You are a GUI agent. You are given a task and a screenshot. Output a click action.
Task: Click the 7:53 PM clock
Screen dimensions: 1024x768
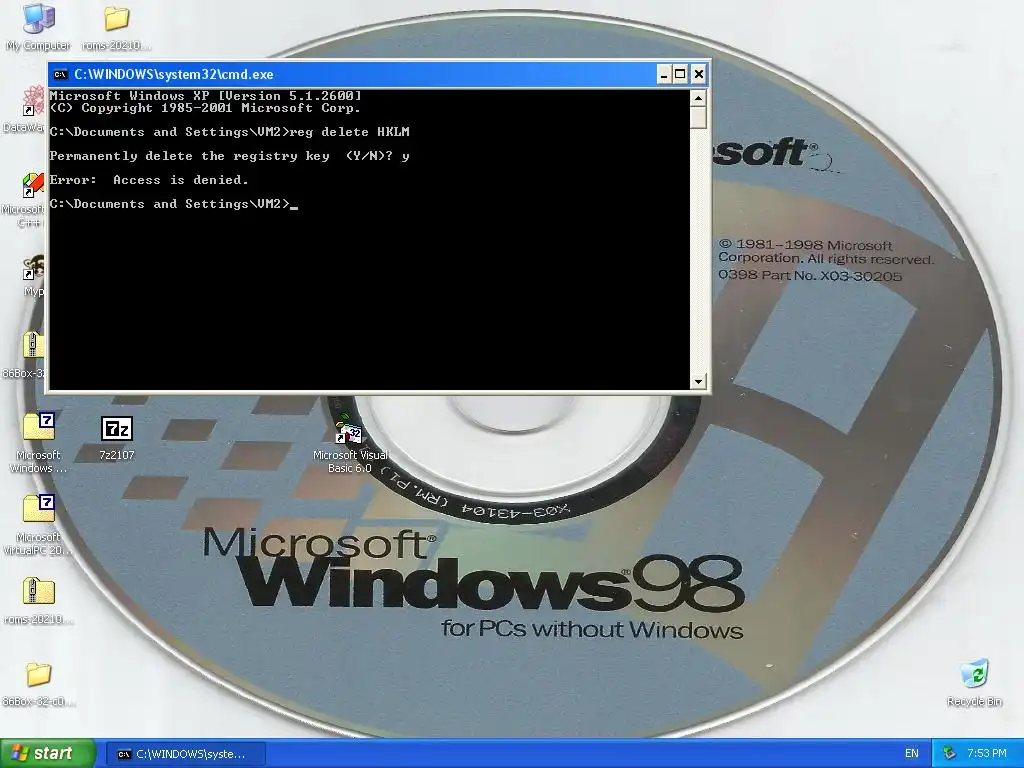pyautogui.click(x=986, y=754)
